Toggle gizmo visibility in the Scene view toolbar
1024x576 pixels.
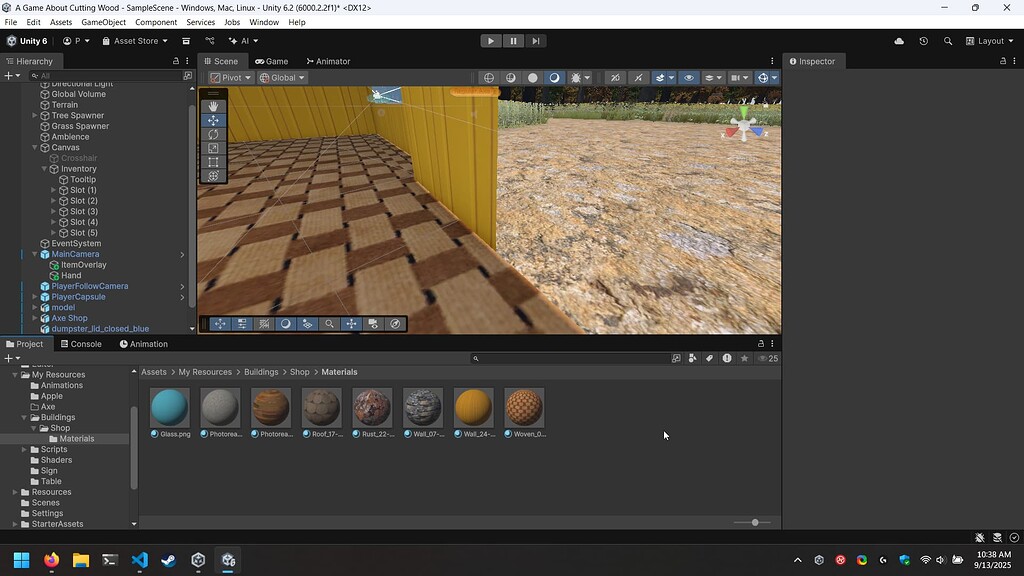pos(763,77)
